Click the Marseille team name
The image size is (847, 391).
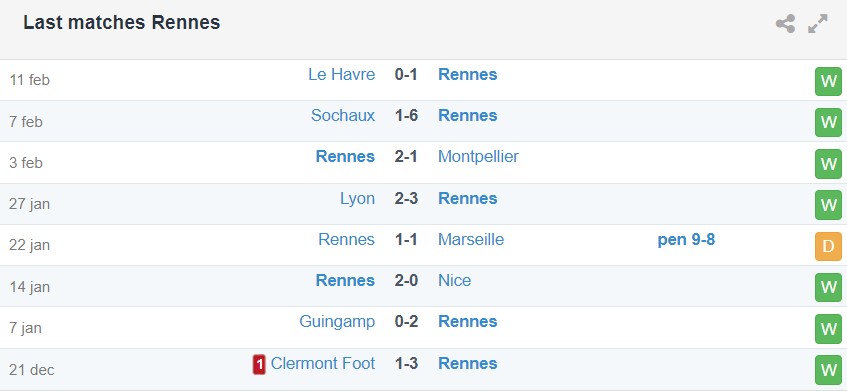coord(471,240)
